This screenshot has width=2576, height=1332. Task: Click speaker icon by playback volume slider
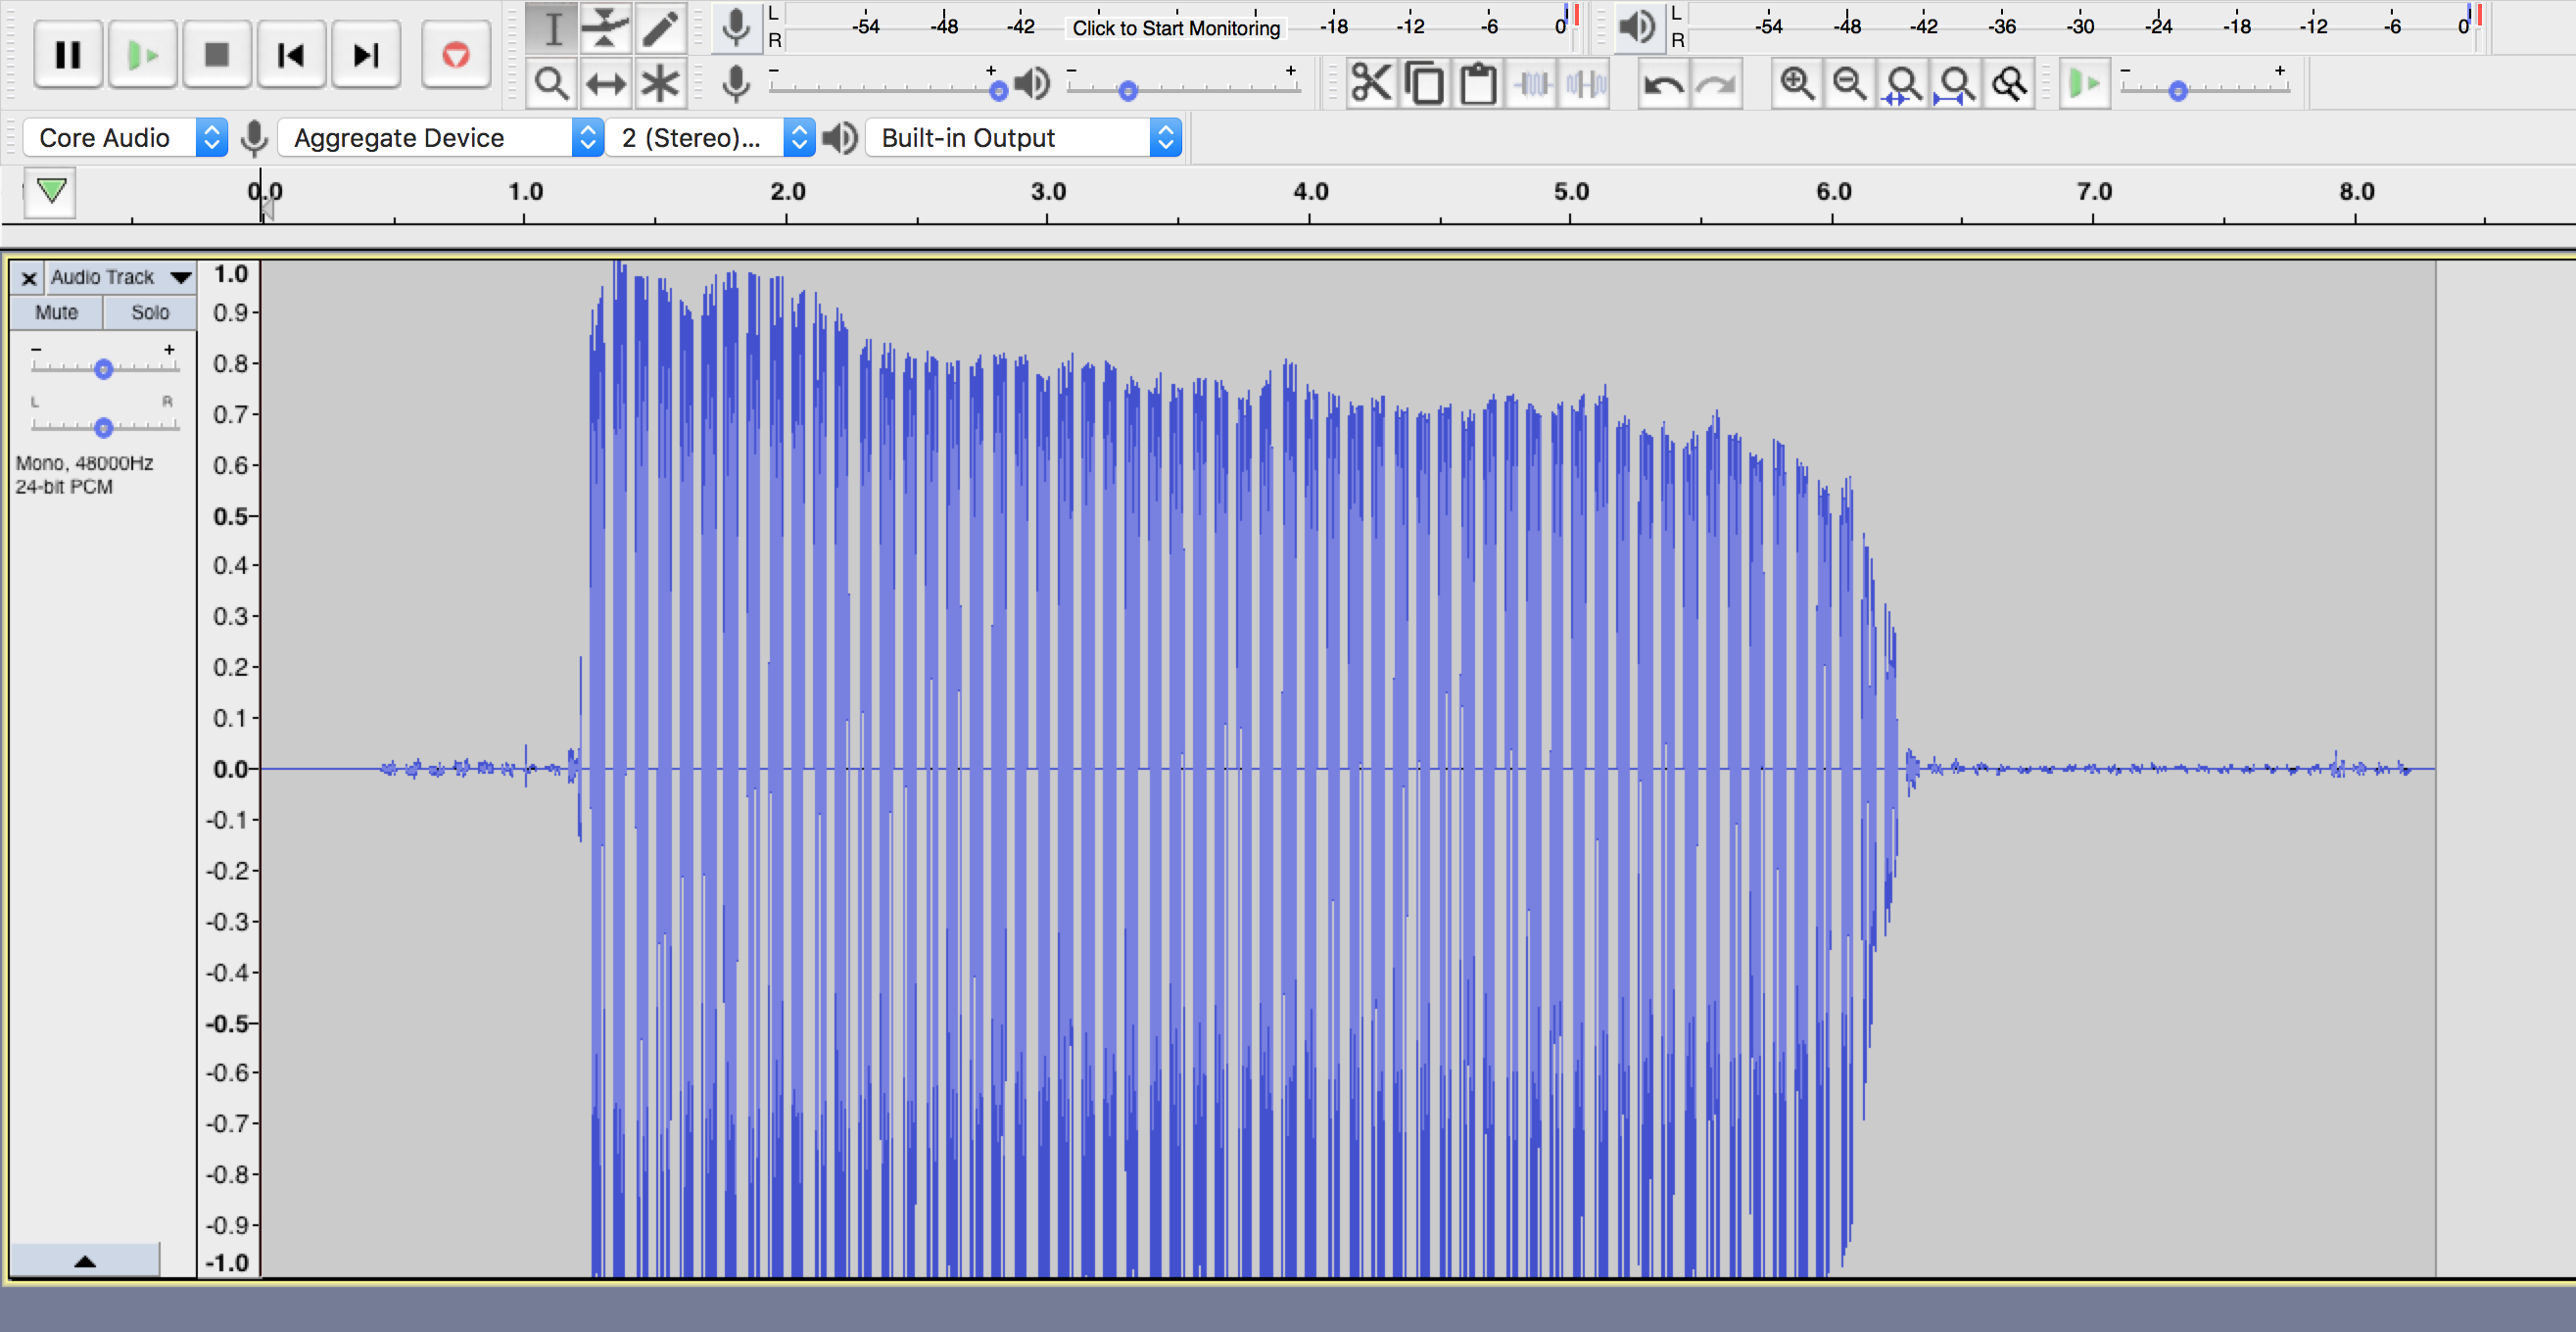pos(1032,84)
